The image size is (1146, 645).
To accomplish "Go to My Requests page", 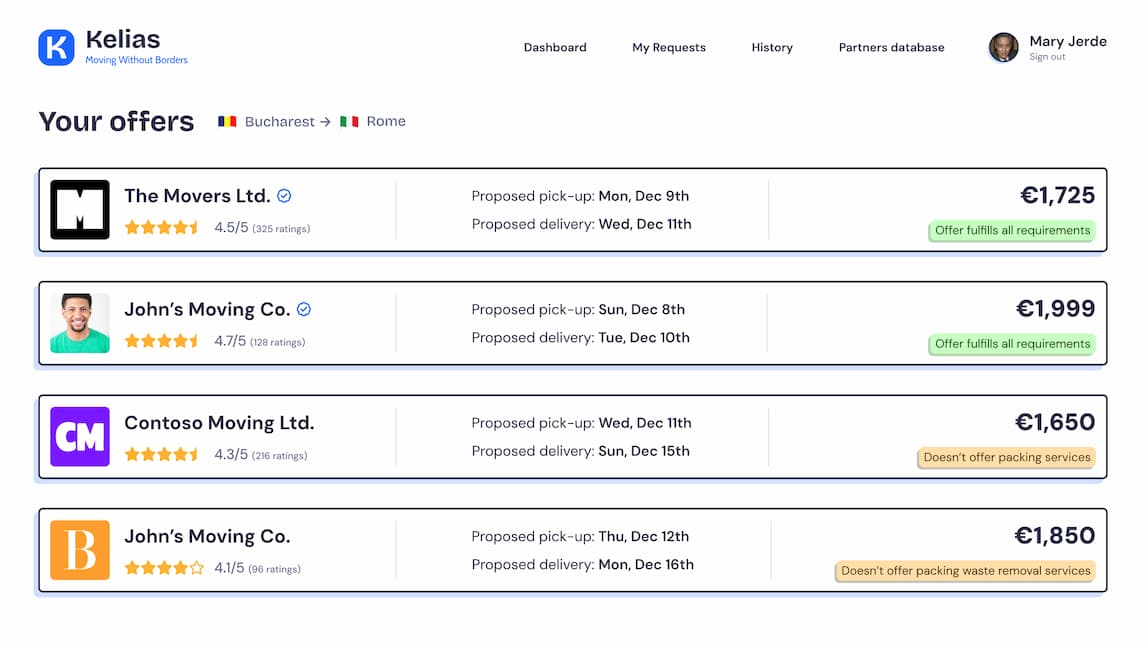I will (669, 47).
